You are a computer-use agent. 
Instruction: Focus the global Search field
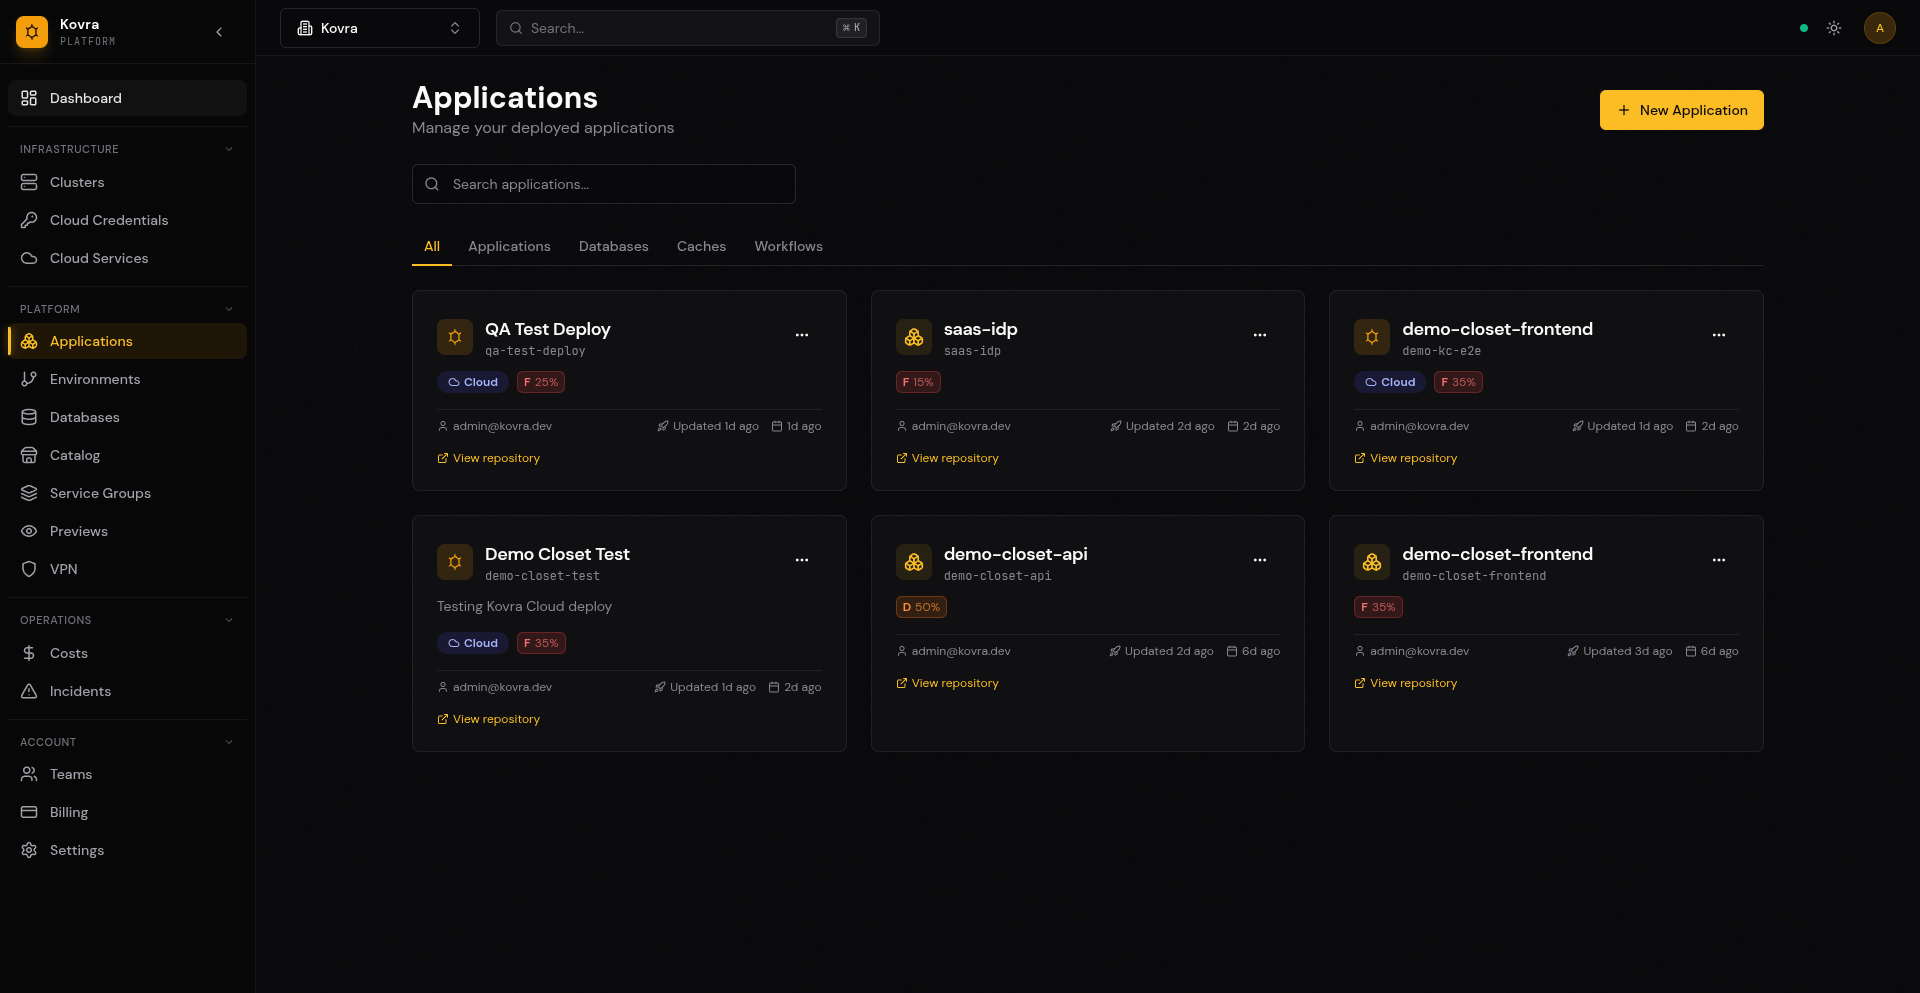click(688, 28)
